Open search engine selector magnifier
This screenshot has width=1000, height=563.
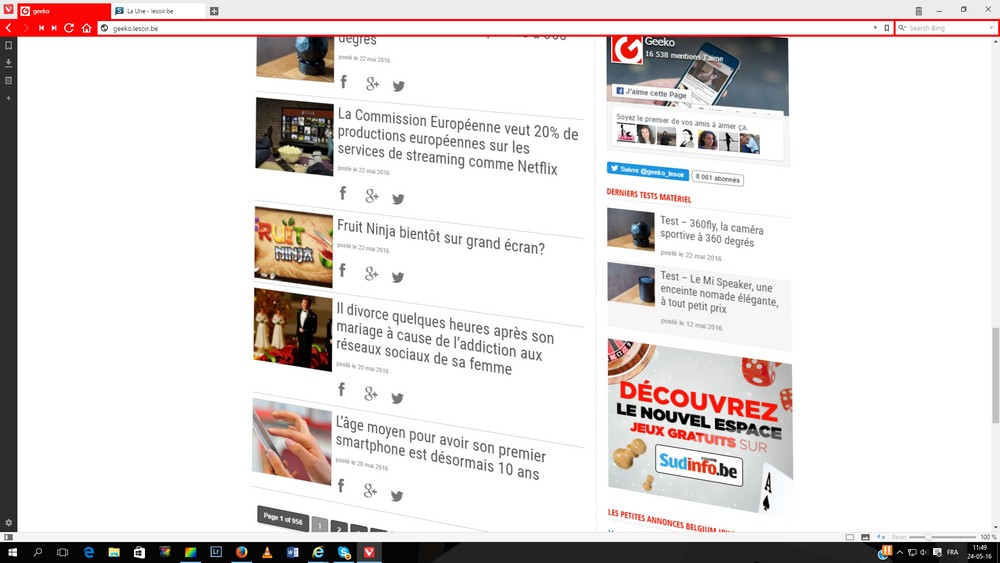(902, 28)
